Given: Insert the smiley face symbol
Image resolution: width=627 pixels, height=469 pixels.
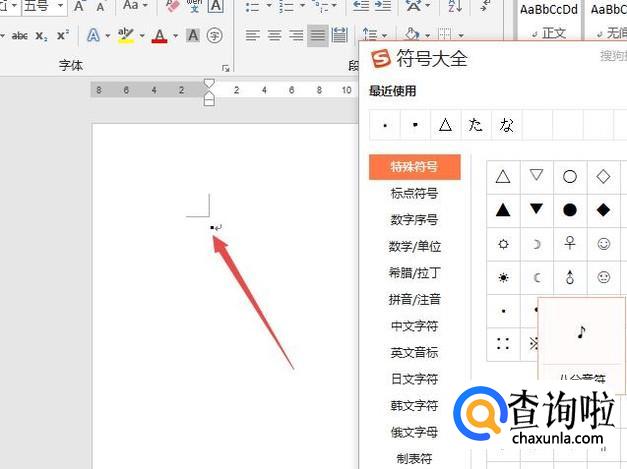Looking at the screenshot, I should 604,243.
